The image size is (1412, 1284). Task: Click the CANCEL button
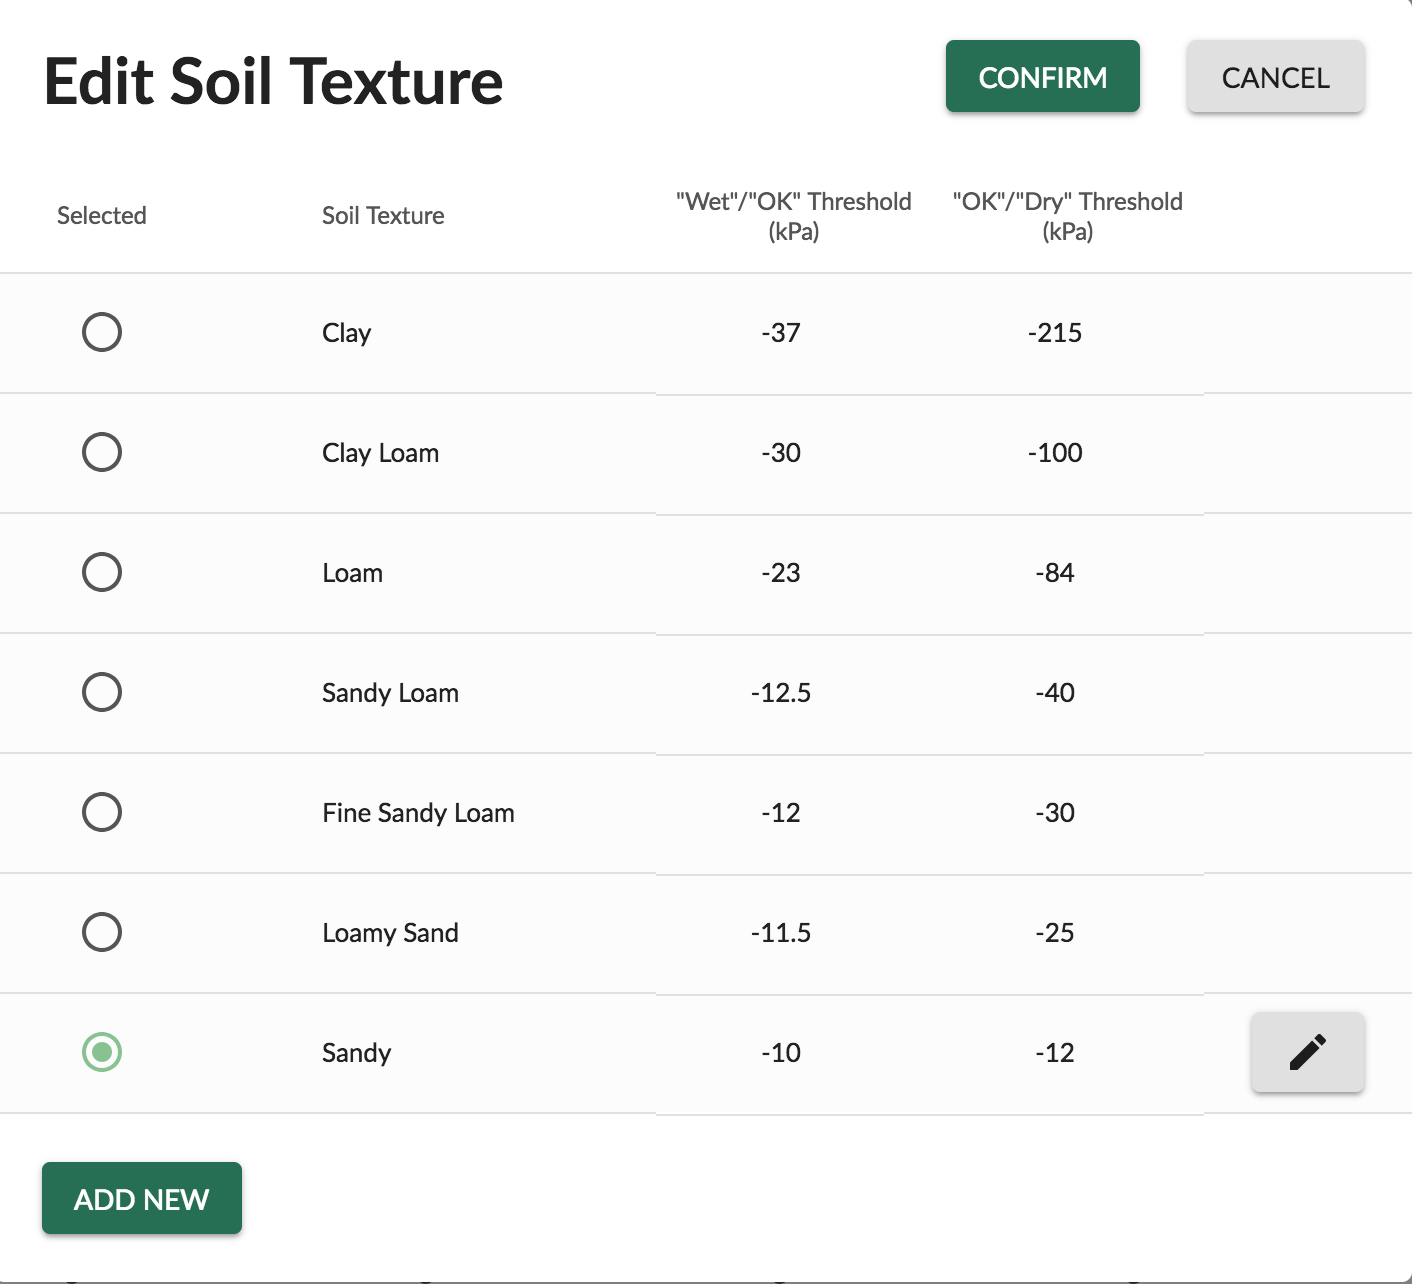coord(1275,77)
